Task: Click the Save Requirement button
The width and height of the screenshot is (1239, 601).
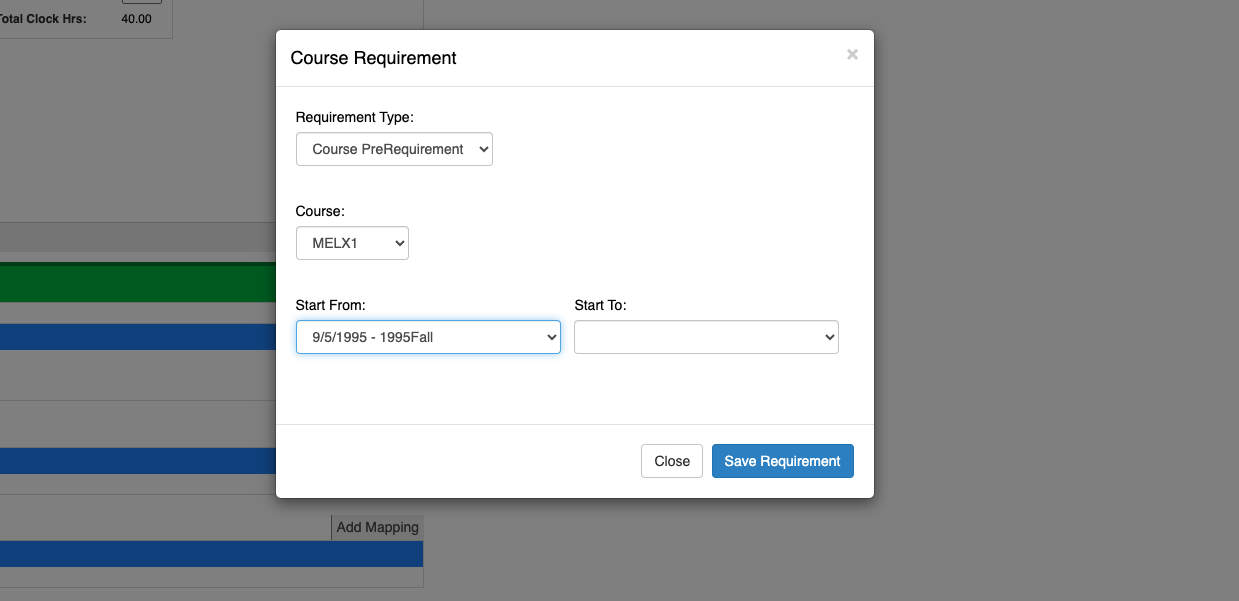Action: (x=782, y=461)
